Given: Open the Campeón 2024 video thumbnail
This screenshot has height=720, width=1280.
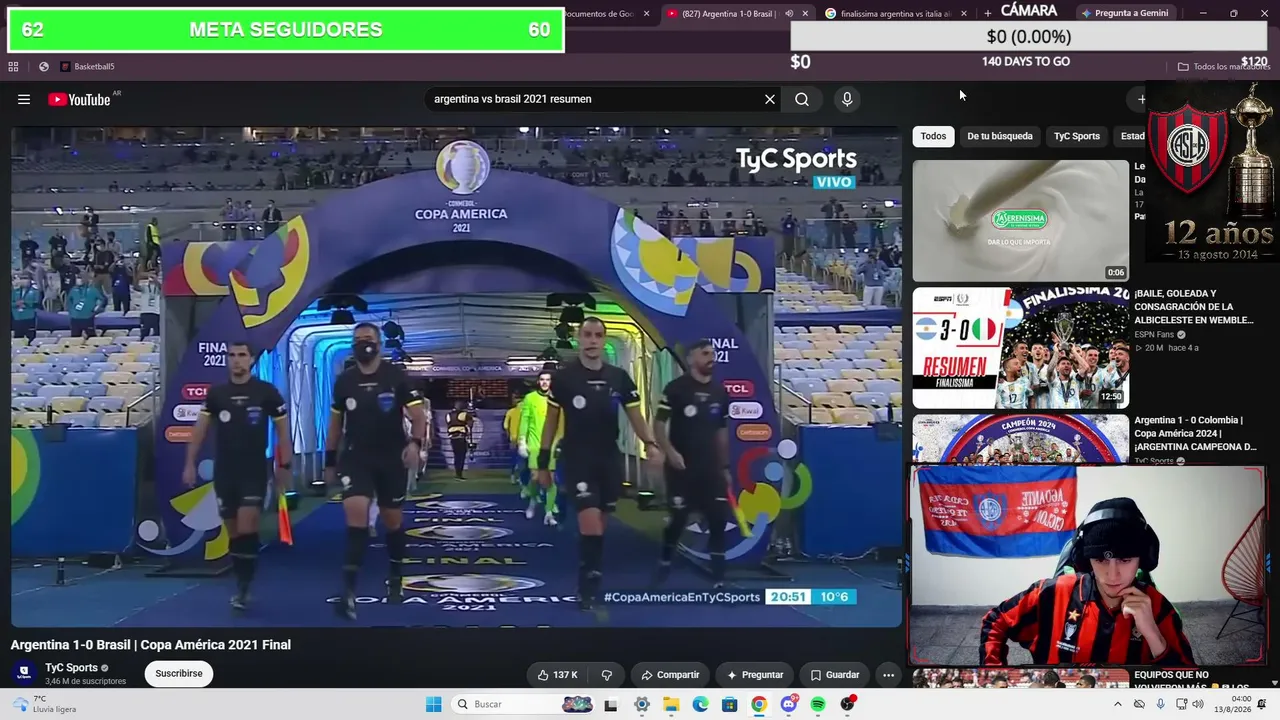Looking at the screenshot, I should coord(1020,439).
